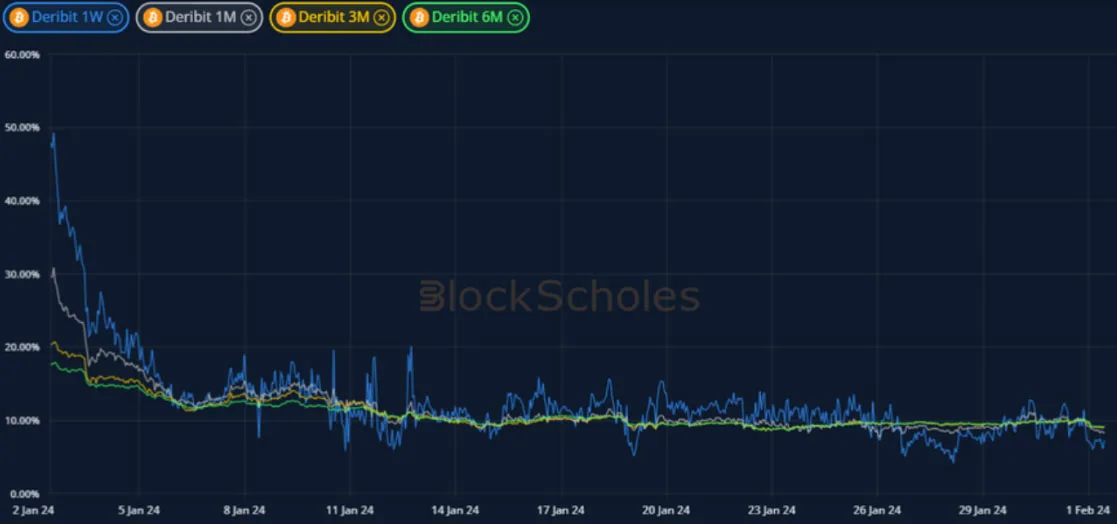Click the 8 Jan 24 date label
The height and width of the screenshot is (524, 1117).
pyautogui.click(x=244, y=510)
